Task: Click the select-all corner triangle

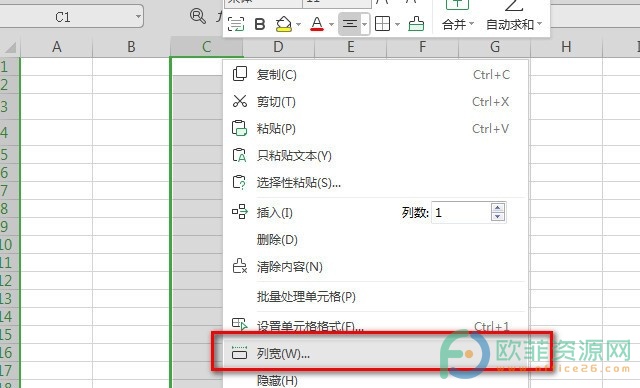Action: pos(10,47)
